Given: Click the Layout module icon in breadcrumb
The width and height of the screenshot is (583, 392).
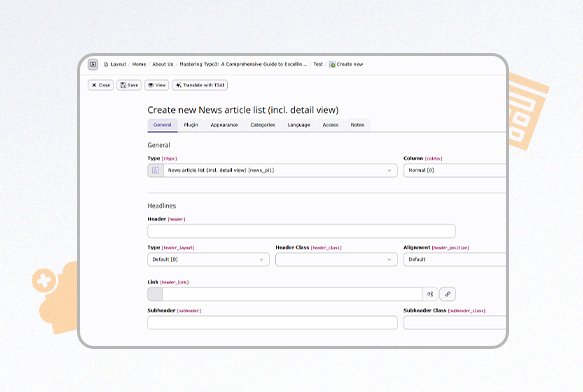Looking at the screenshot, I should pos(106,64).
